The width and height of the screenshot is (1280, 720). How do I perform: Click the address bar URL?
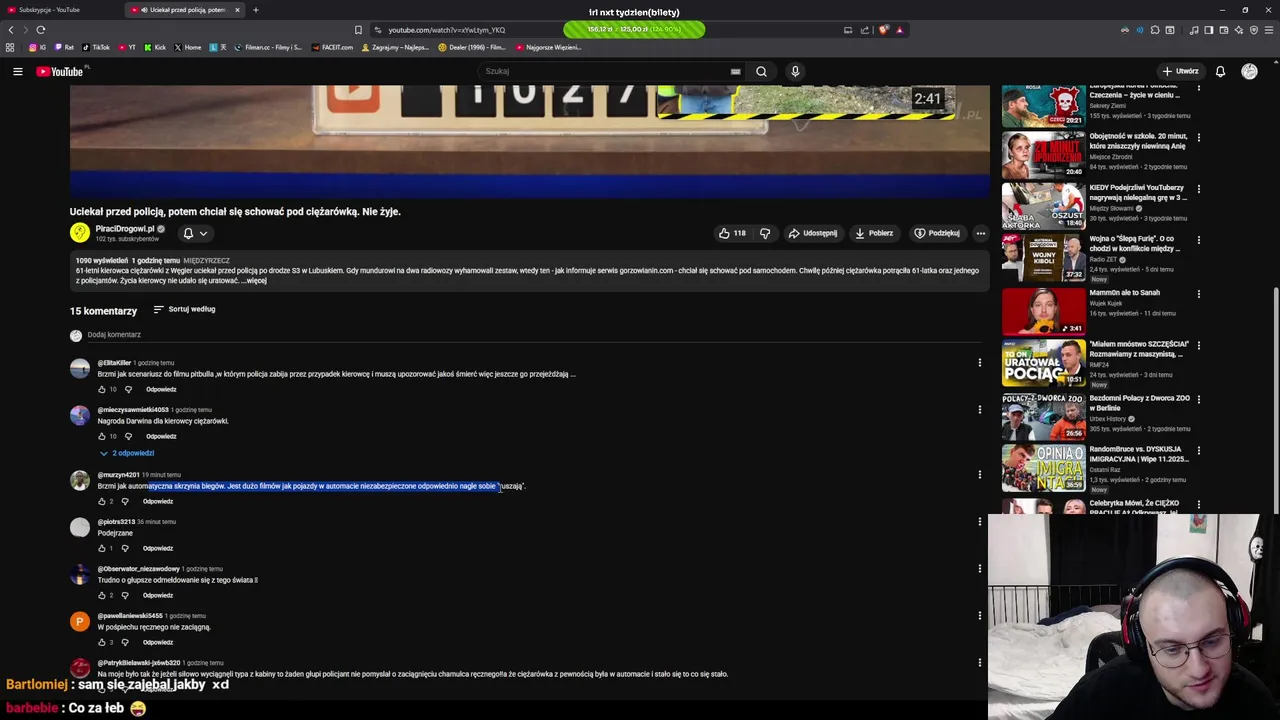(447, 30)
